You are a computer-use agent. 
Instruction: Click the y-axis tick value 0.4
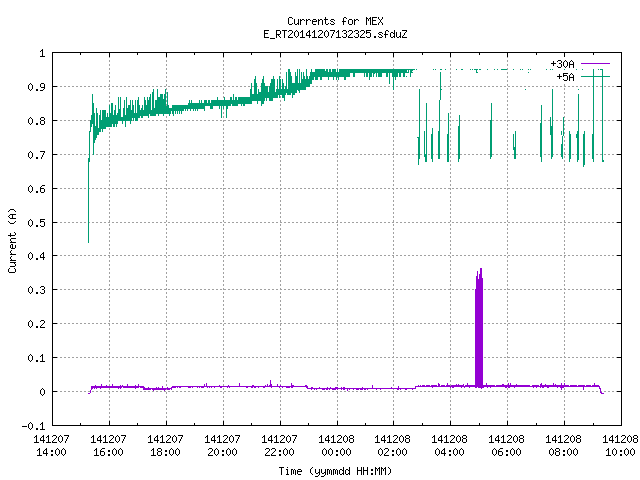pyautogui.click(x=36, y=256)
